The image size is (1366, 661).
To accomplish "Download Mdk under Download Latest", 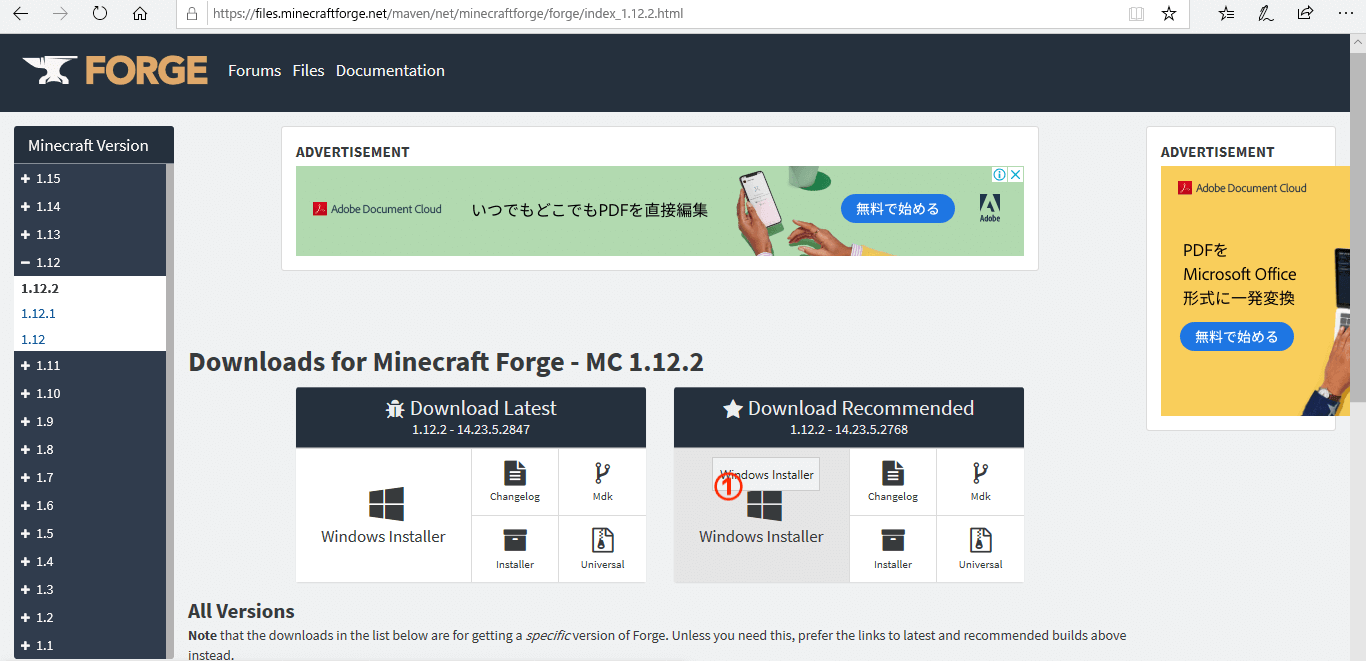I will (602, 482).
